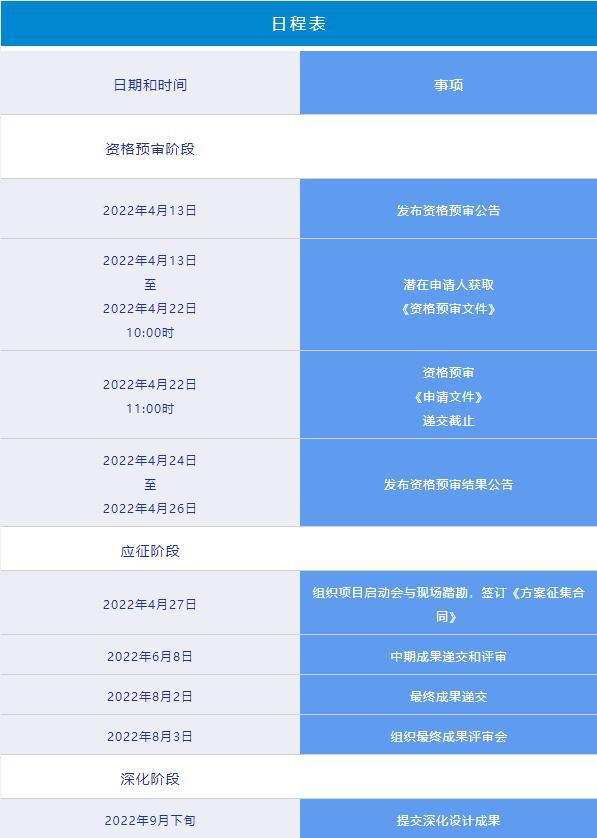Select the 中期成果递交和评审 cell
This screenshot has height=838, width=597.
coord(448,655)
